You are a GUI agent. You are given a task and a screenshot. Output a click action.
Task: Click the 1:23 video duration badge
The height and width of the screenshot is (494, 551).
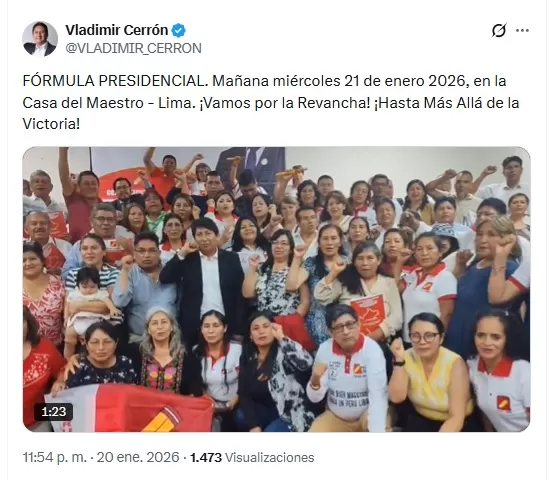(53, 411)
